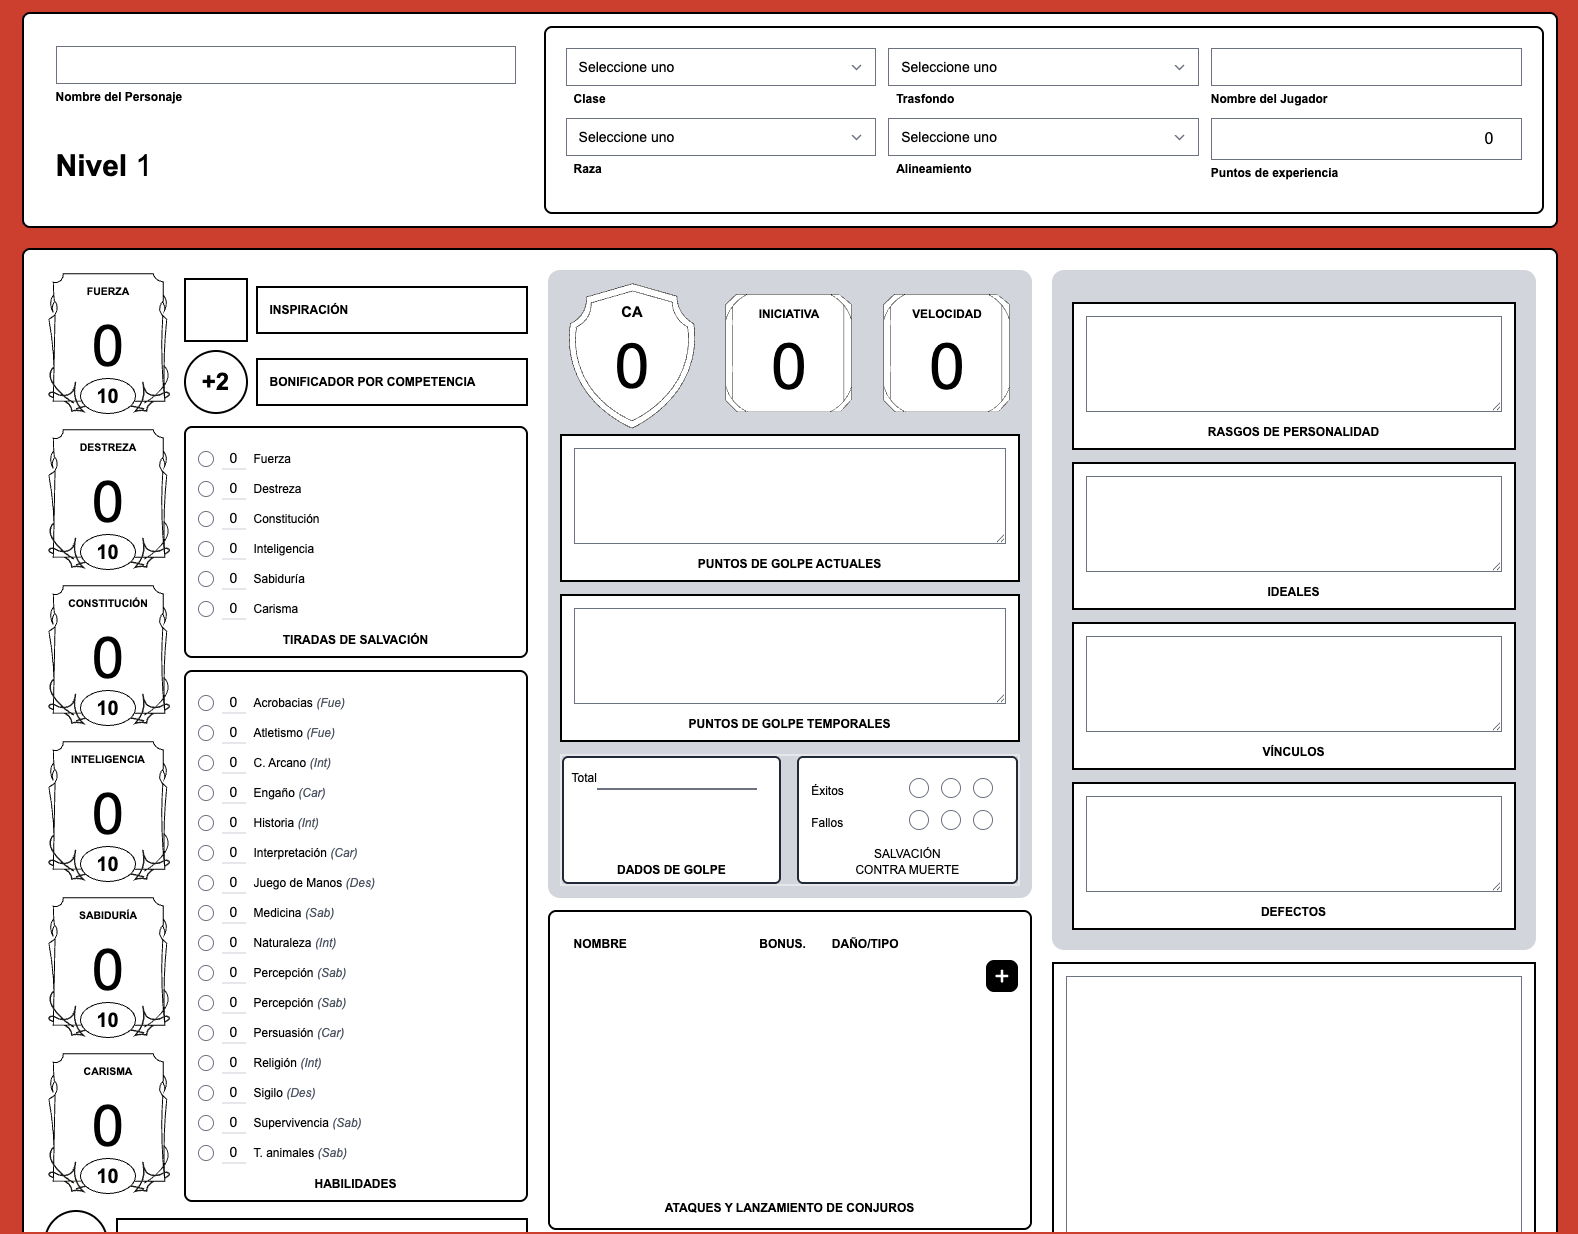The width and height of the screenshot is (1578, 1234).
Task: Click the Religión skill modifier value
Action: pyautogui.click(x=233, y=1063)
